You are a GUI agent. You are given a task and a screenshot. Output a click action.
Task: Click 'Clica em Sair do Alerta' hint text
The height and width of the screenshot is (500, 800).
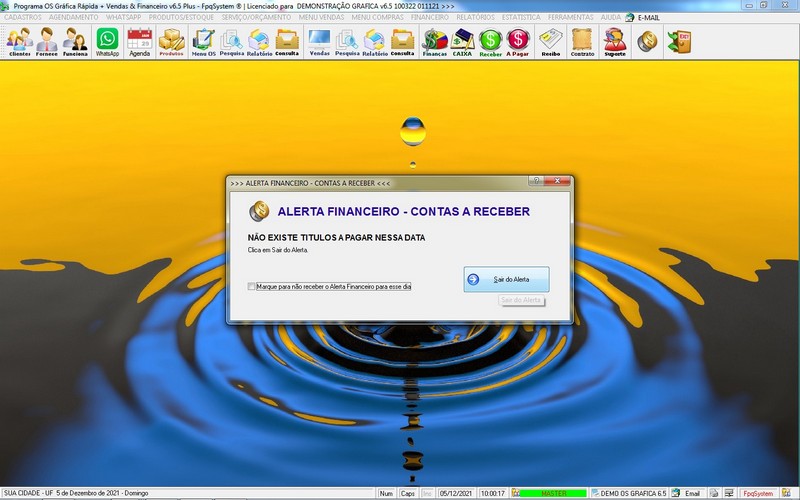(278, 250)
